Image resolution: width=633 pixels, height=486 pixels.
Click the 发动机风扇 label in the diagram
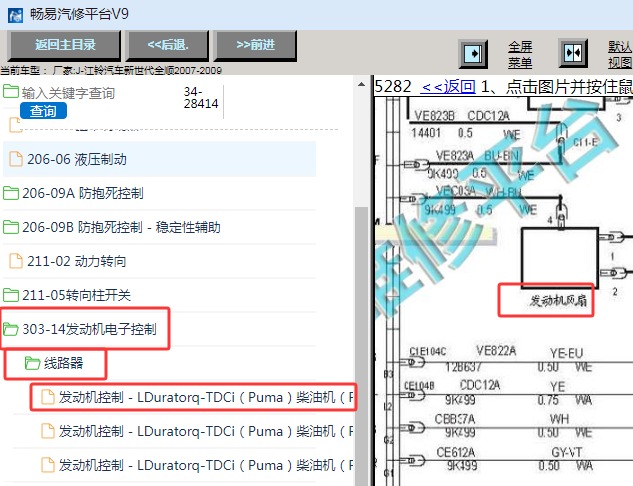tap(558, 300)
